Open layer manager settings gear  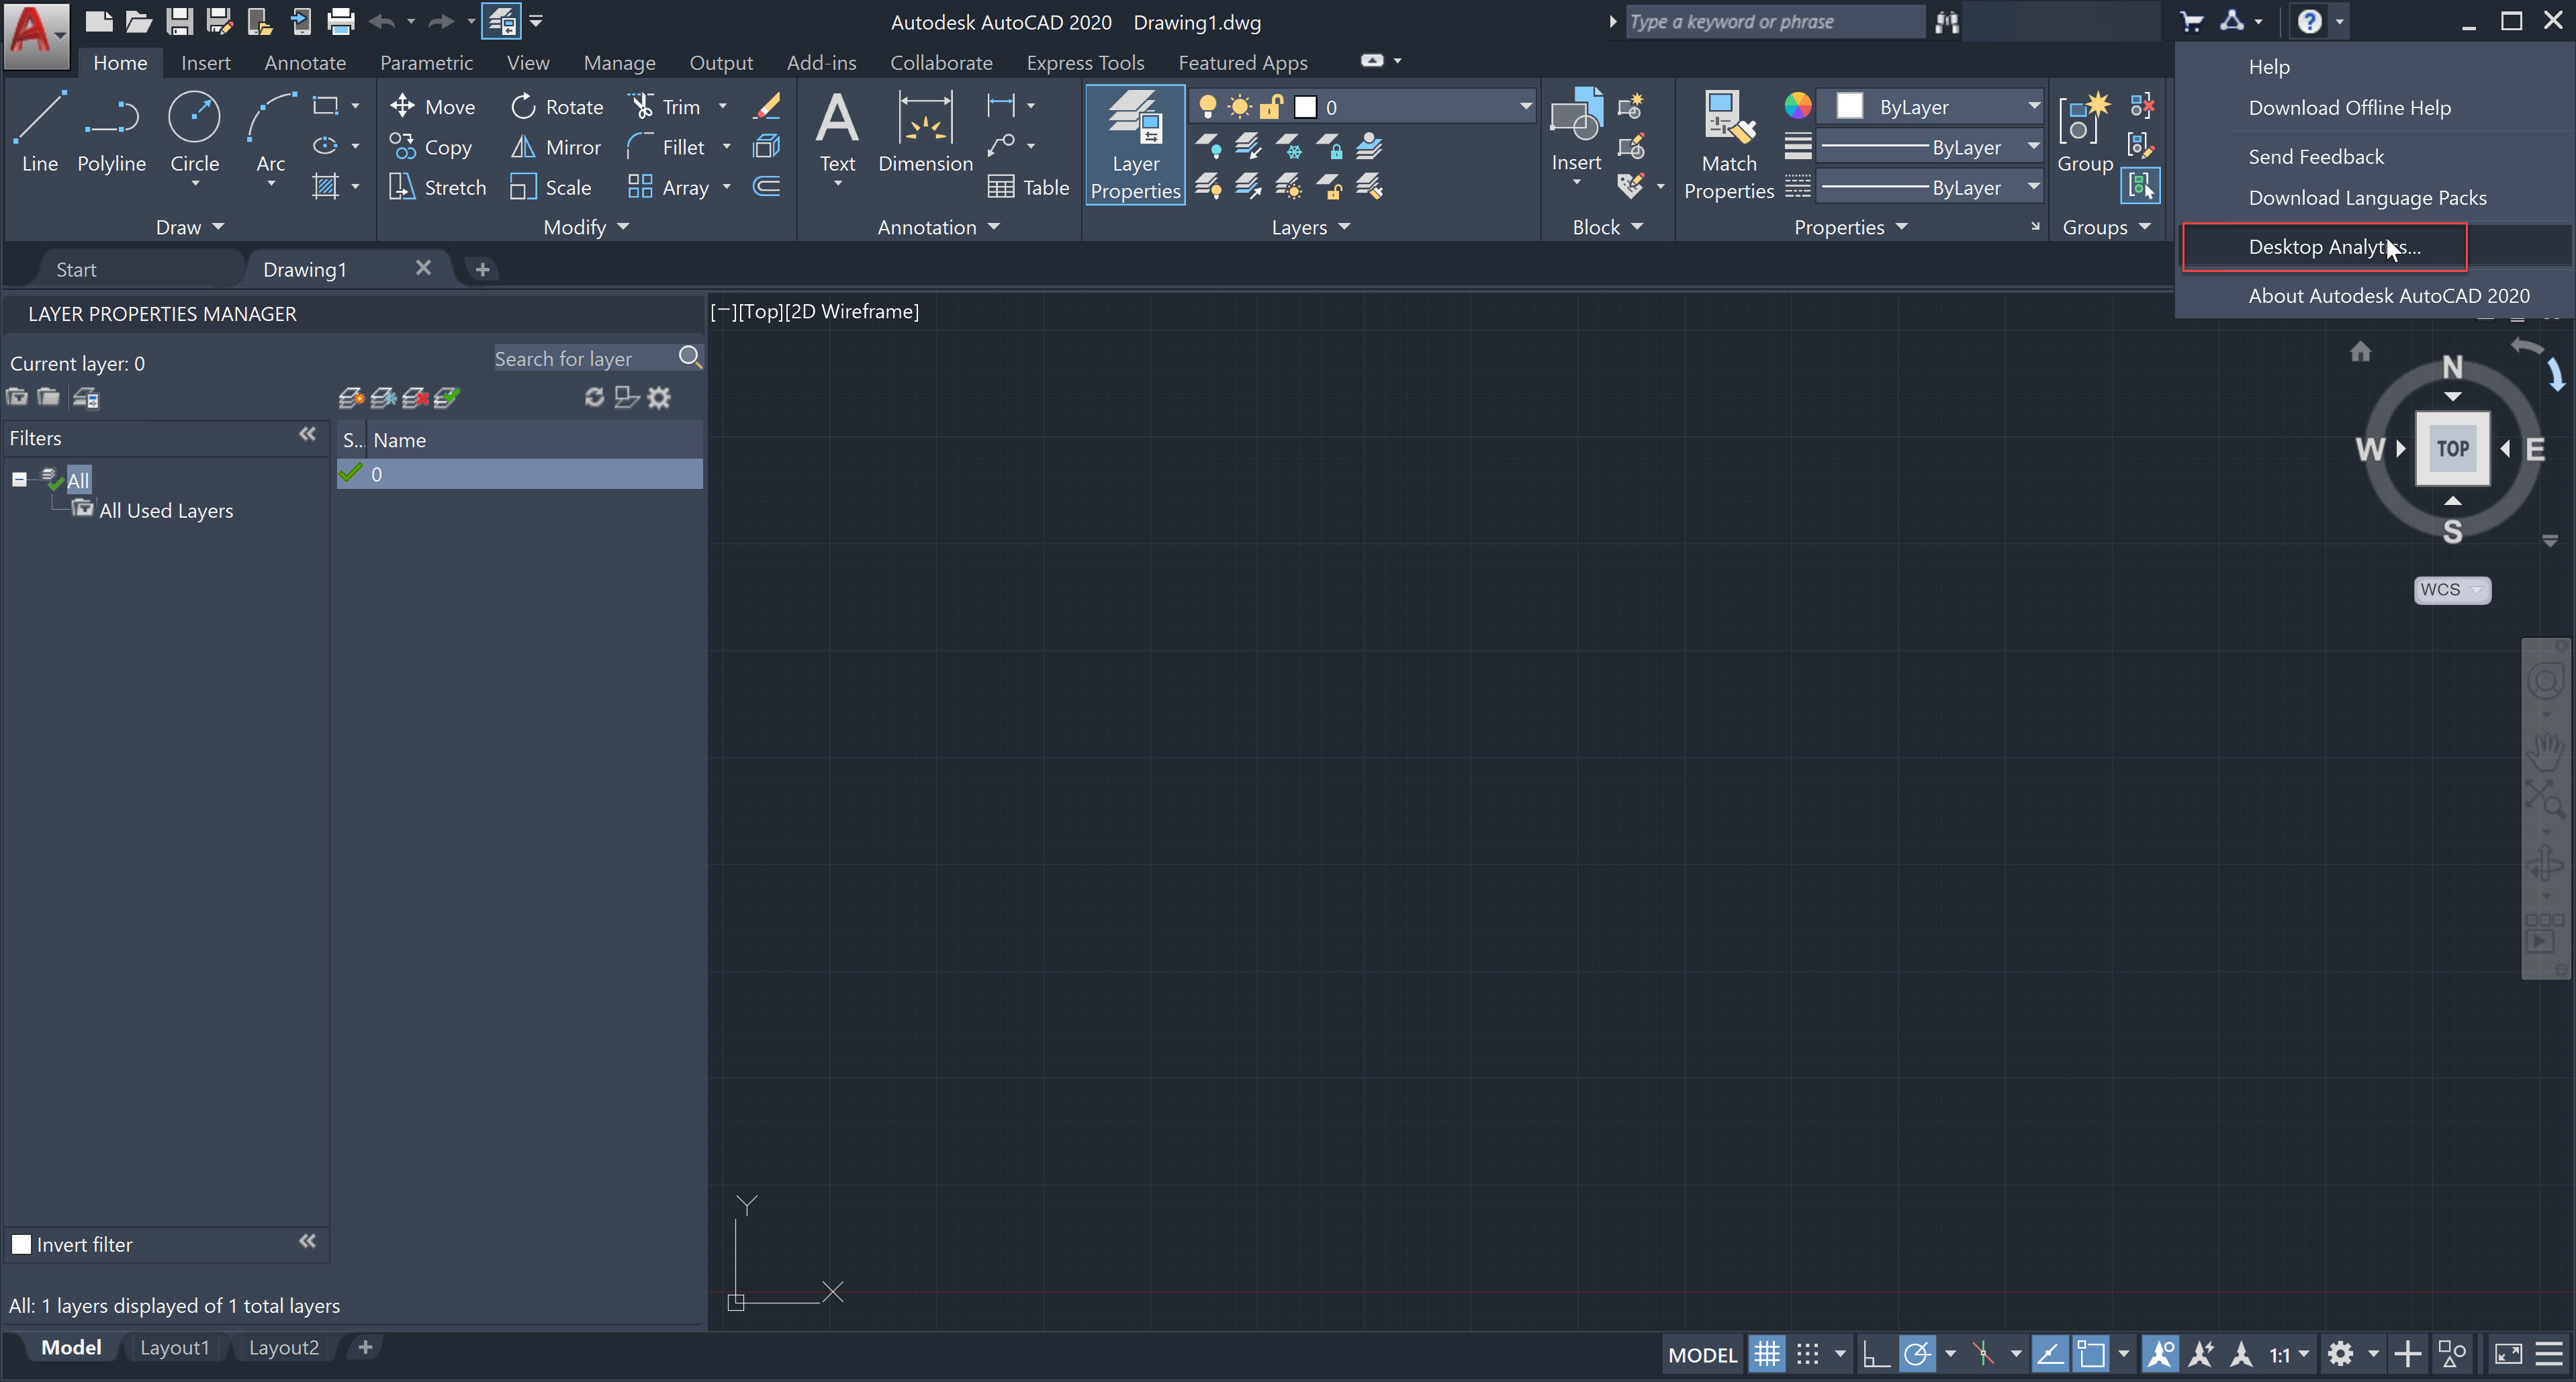coord(659,398)
